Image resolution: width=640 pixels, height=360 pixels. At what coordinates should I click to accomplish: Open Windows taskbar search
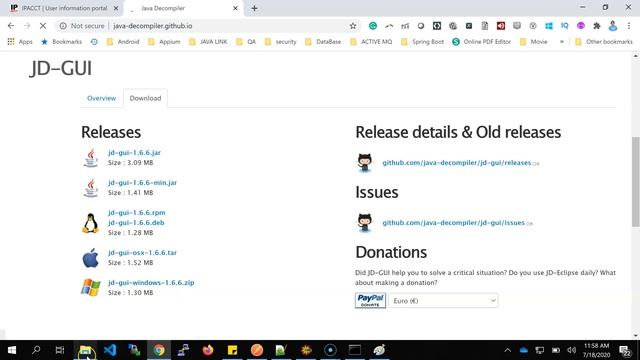point(36,350)
